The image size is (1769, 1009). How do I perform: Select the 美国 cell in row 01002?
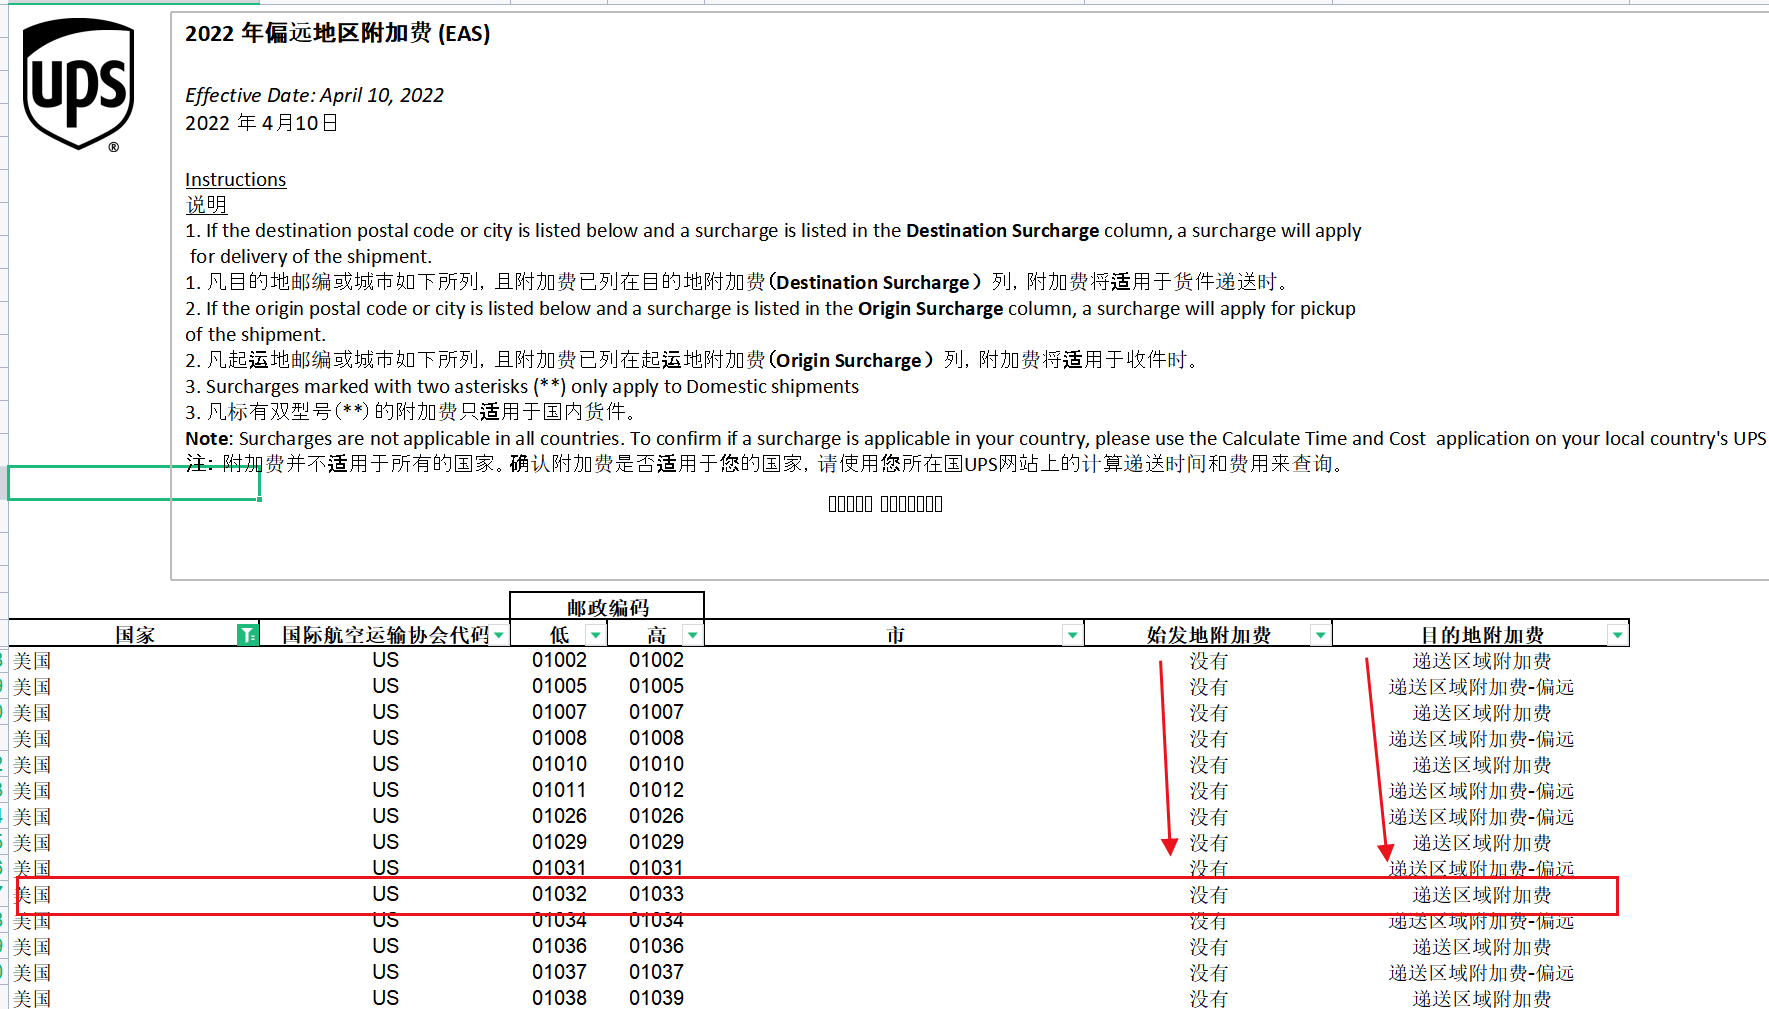pyautogui.click(x=32, y=661)
